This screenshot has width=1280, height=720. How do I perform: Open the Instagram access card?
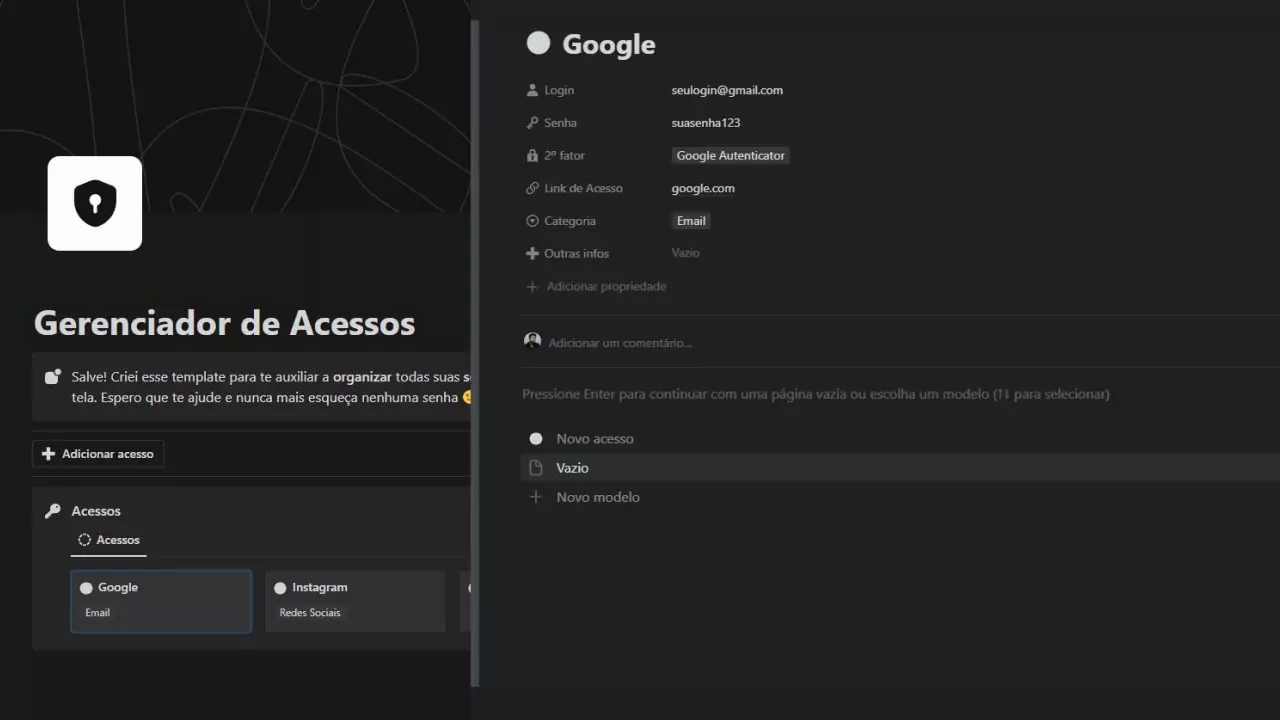coord(355,602)
